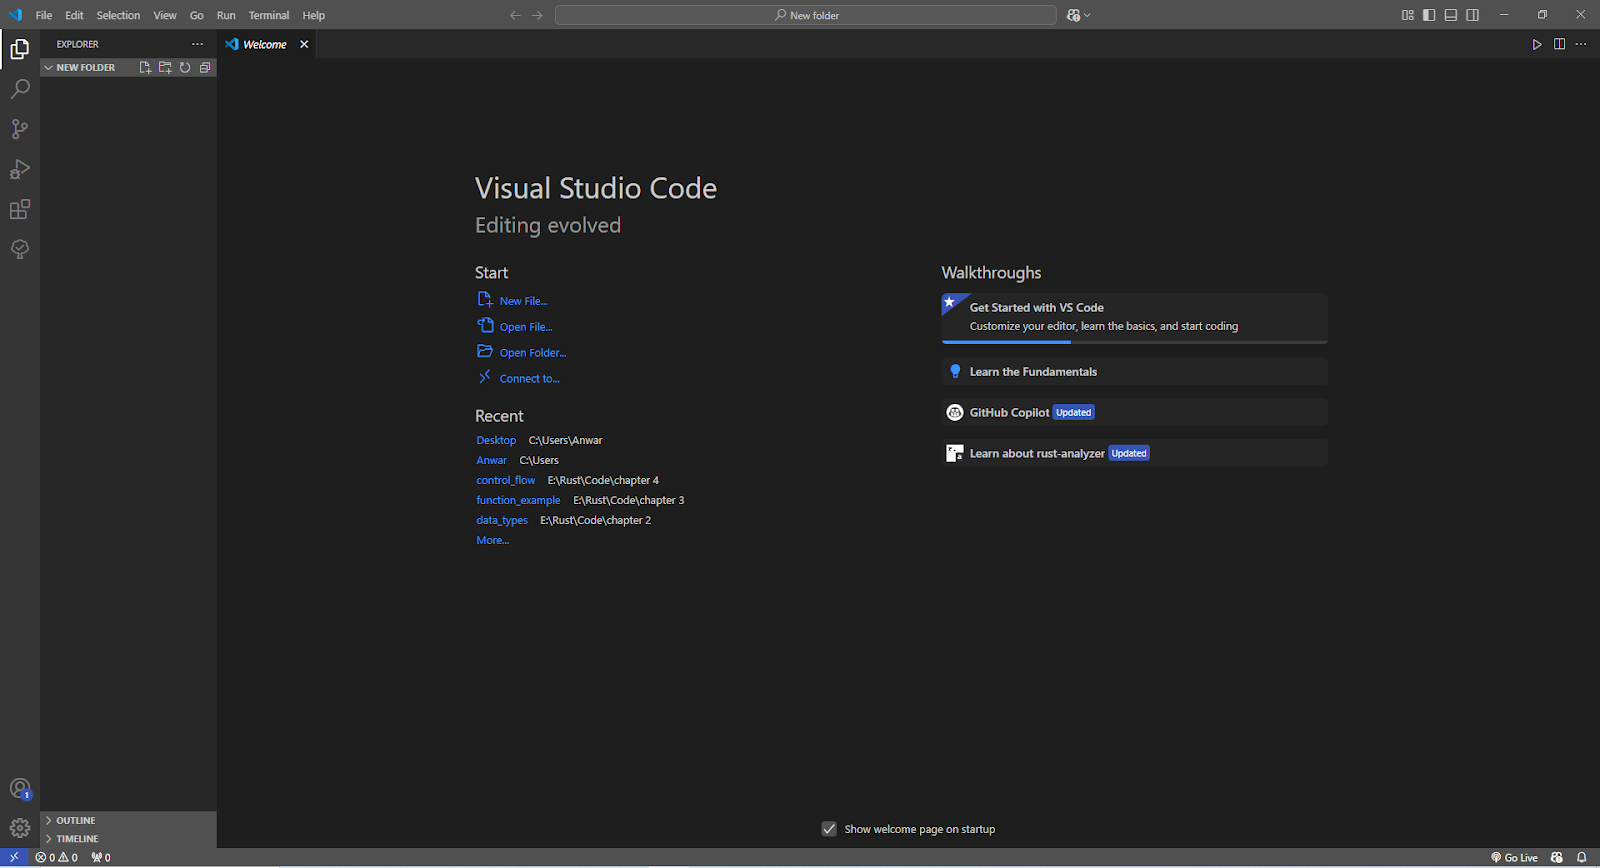The image size is (1600, 868).
Task: Open the Testing view icon
Action: (x=20, y=249)
